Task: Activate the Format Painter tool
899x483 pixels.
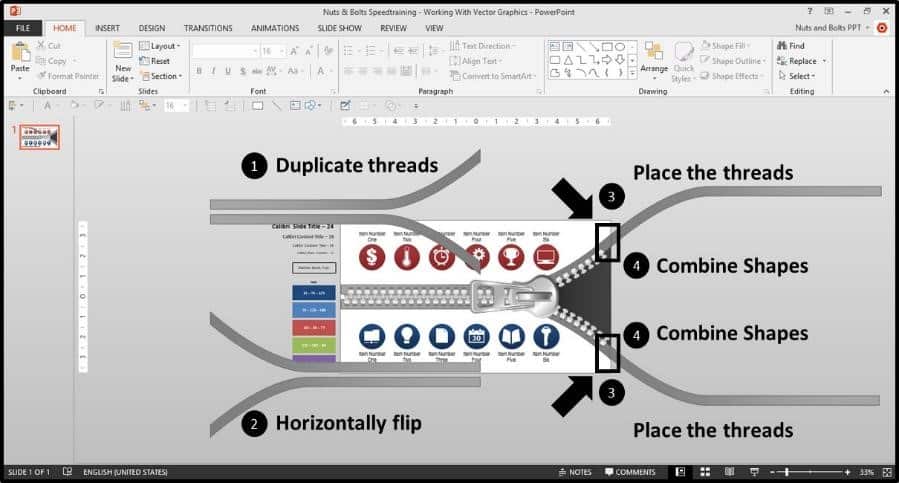Action: (x=68, y=76)
